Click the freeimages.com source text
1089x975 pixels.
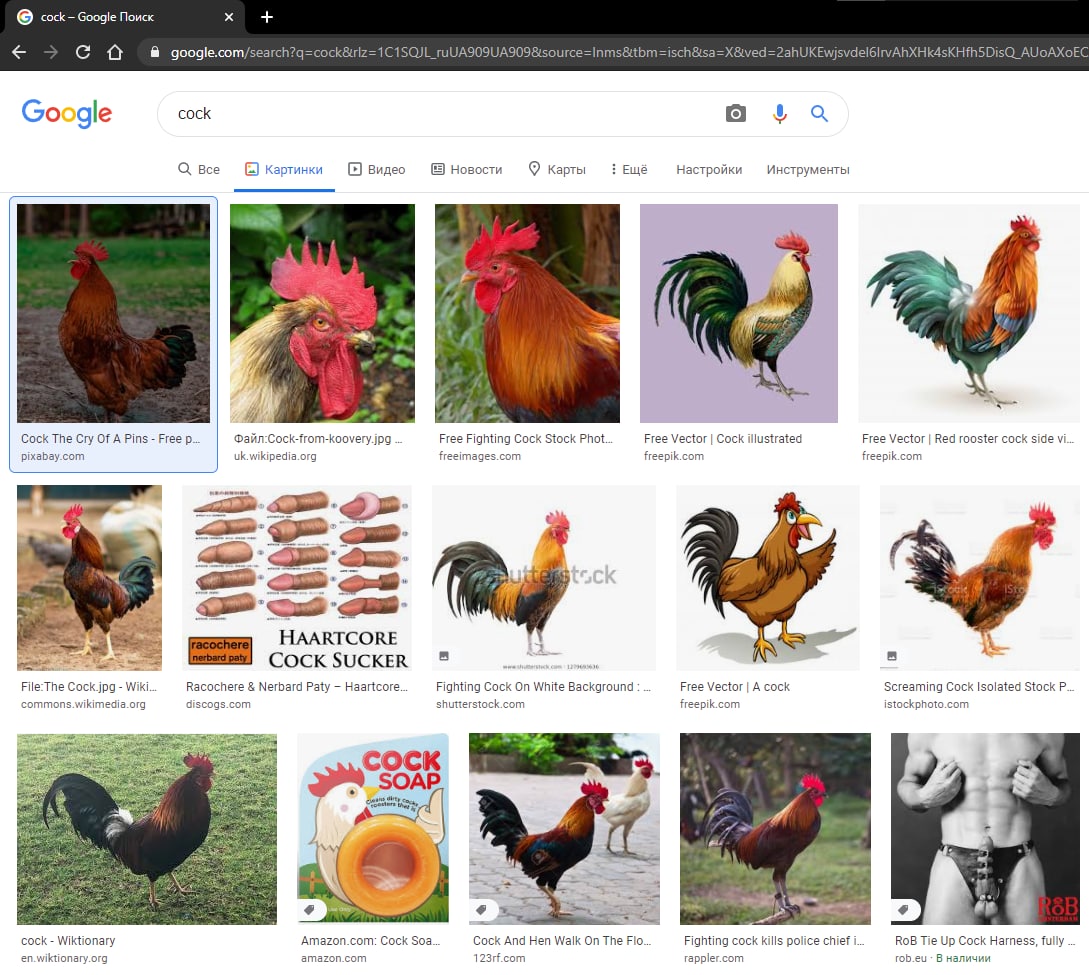[x=479, y=456]
